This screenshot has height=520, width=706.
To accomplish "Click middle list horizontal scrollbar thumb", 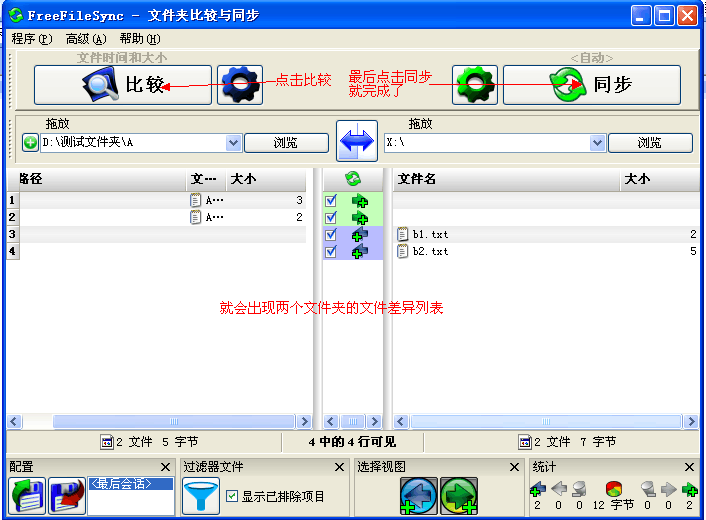I will coord(353,421).
